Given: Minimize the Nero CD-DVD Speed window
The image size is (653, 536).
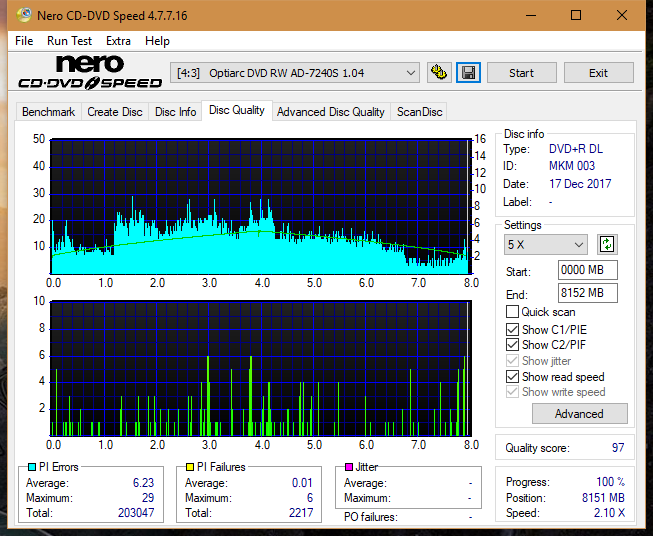Looking at the screenshot, I should click(531, 15).
